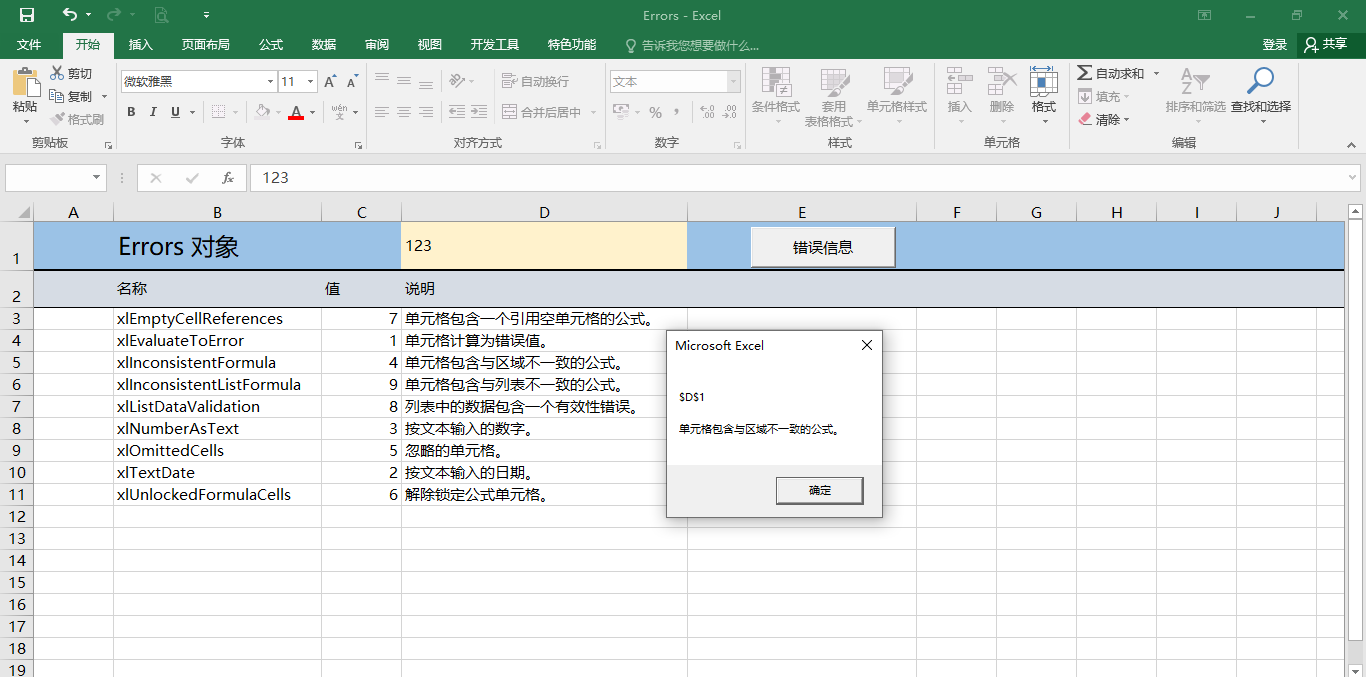Click the tell me search box
This screenshot has width=1366, height=677.
click(x=692, y=45)
